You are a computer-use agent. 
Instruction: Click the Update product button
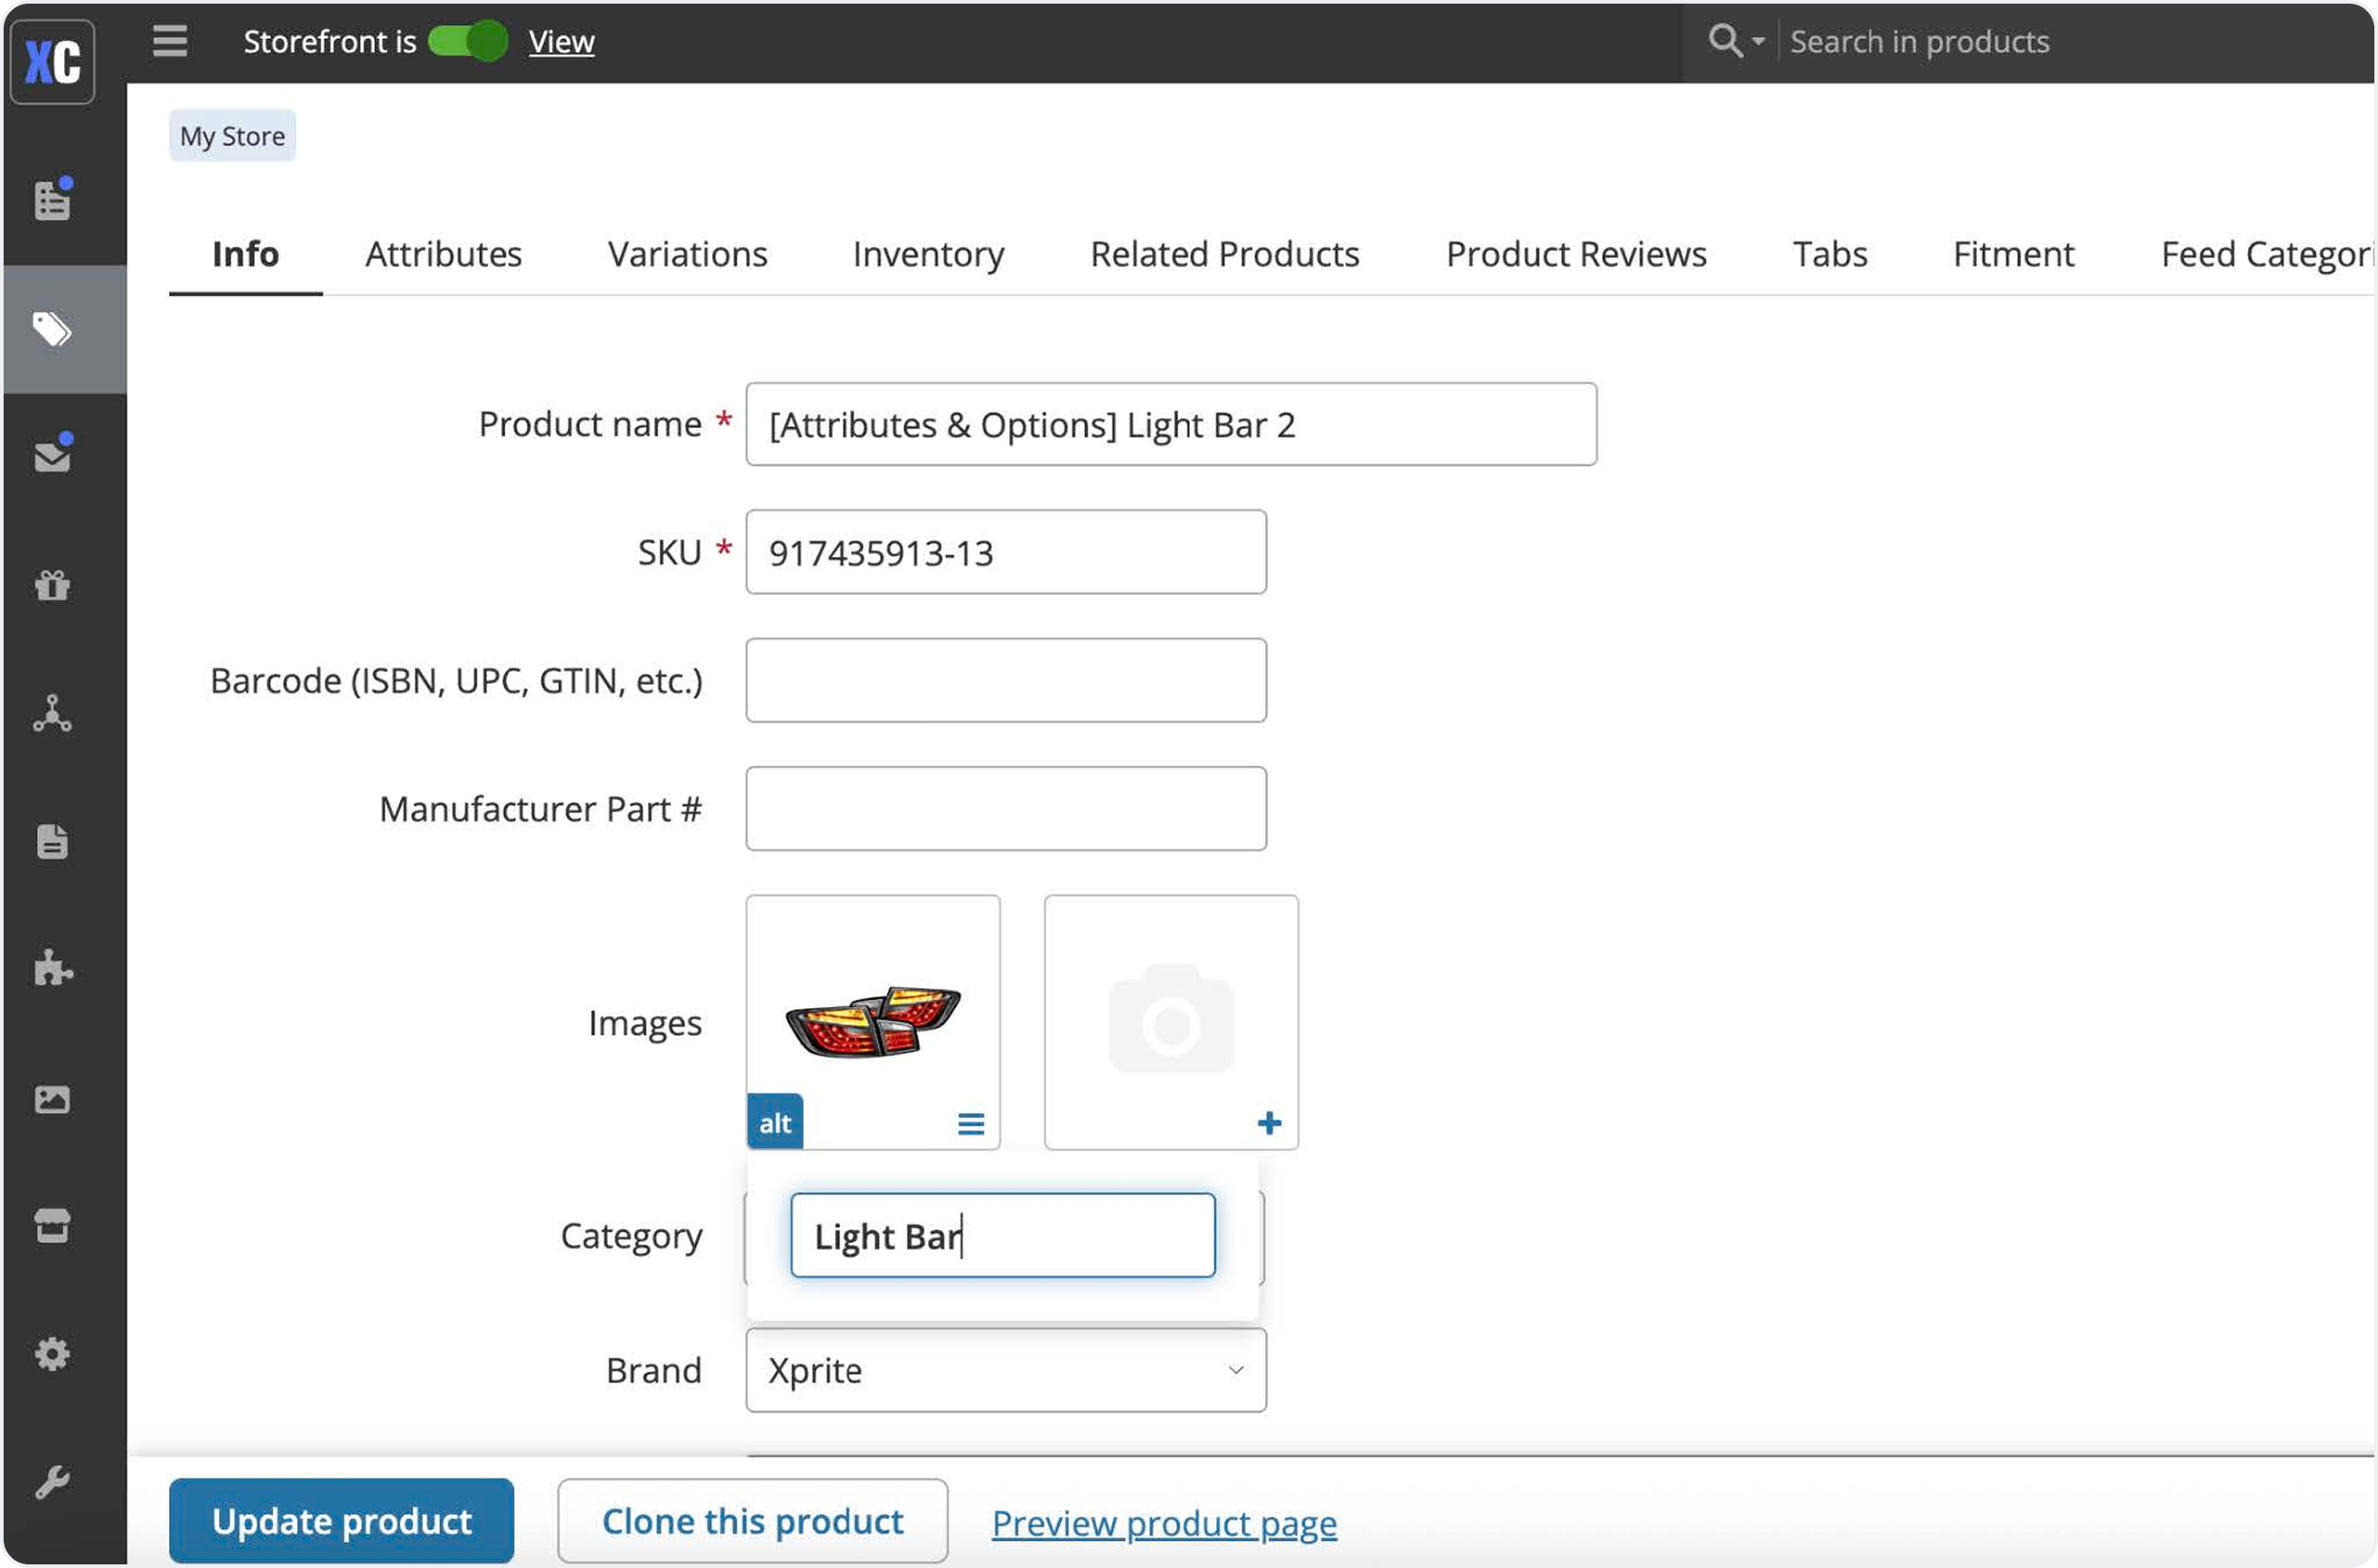(341, 1520)
